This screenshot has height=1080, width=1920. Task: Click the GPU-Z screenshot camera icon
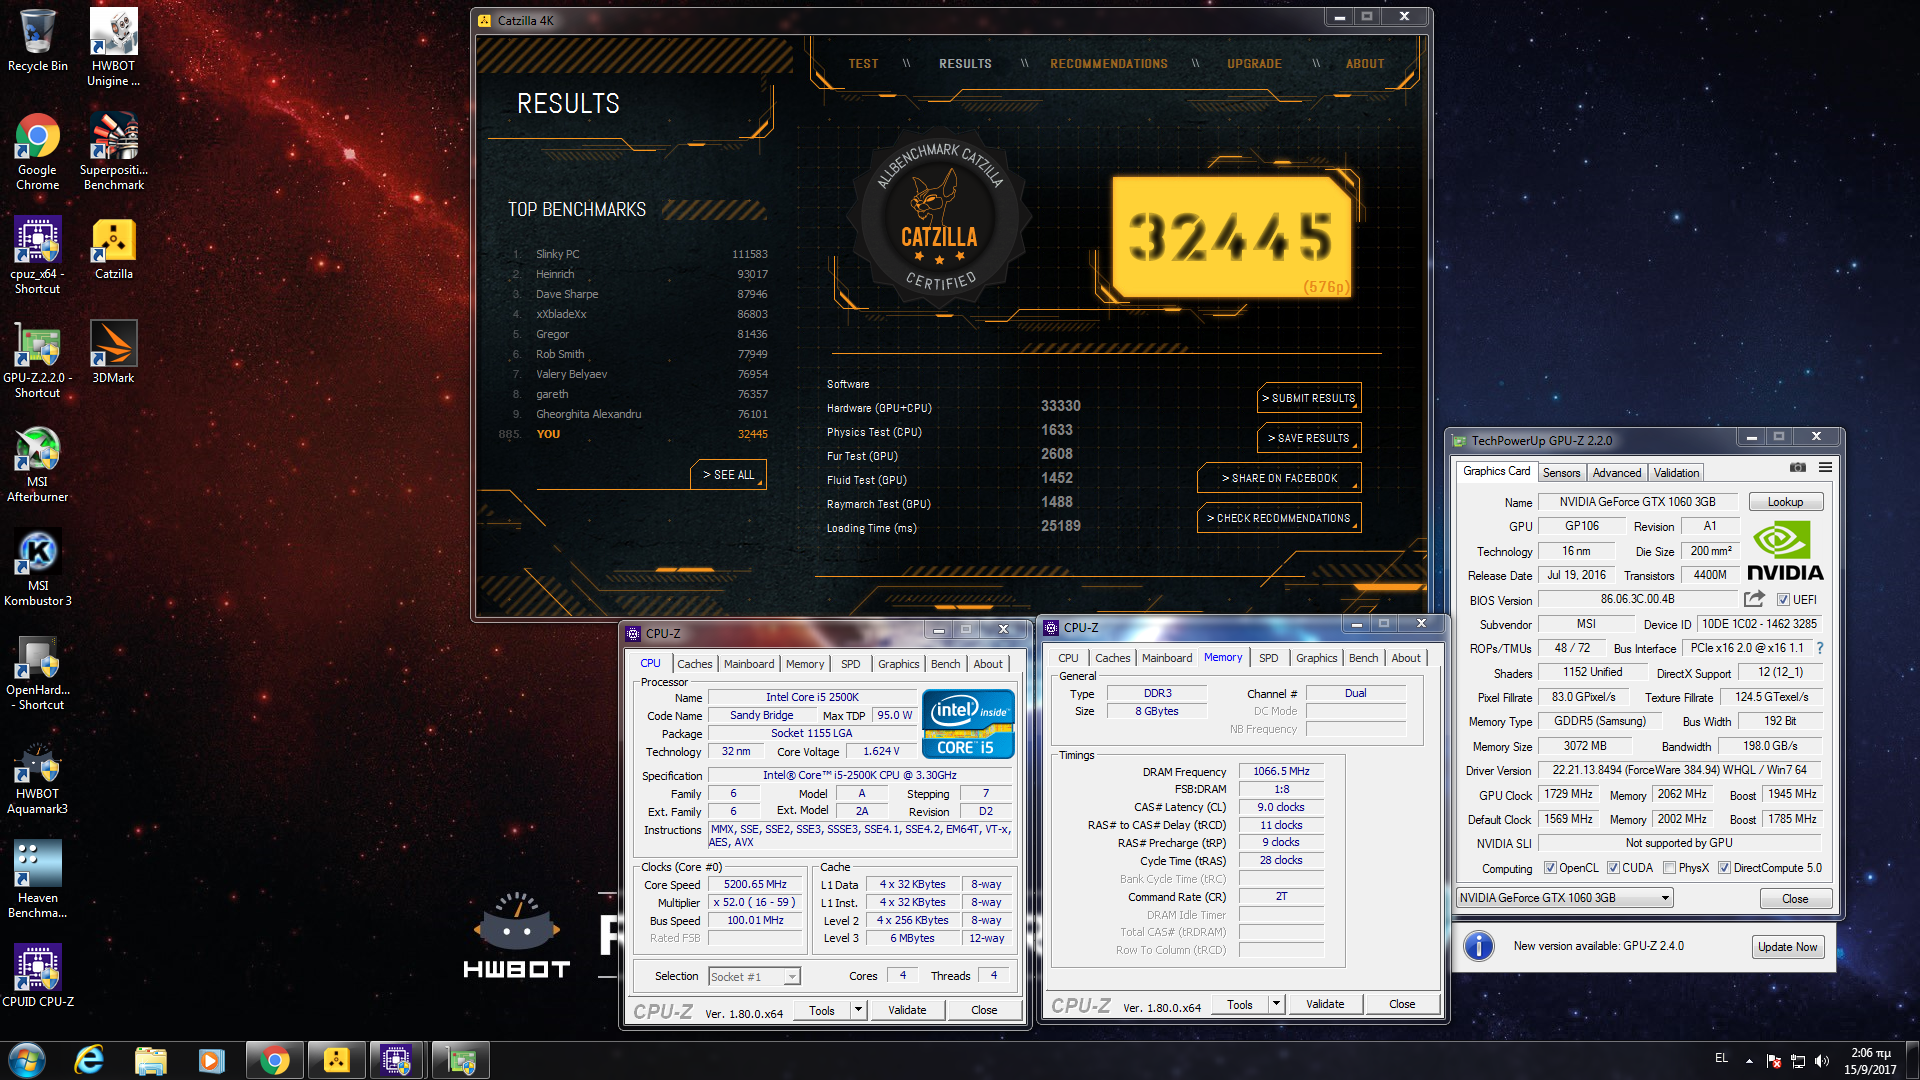tap(1798, 467)
